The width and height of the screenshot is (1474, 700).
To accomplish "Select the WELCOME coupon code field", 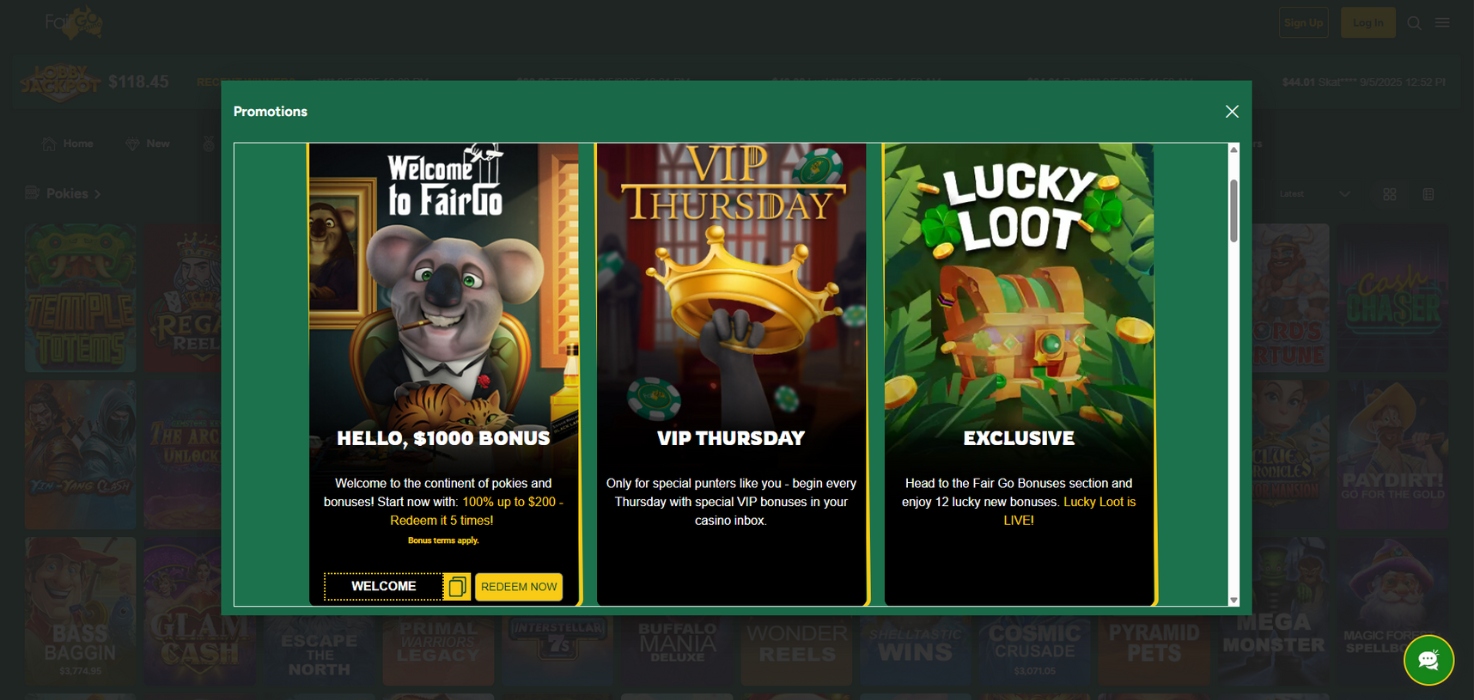I will pos(384,587).
